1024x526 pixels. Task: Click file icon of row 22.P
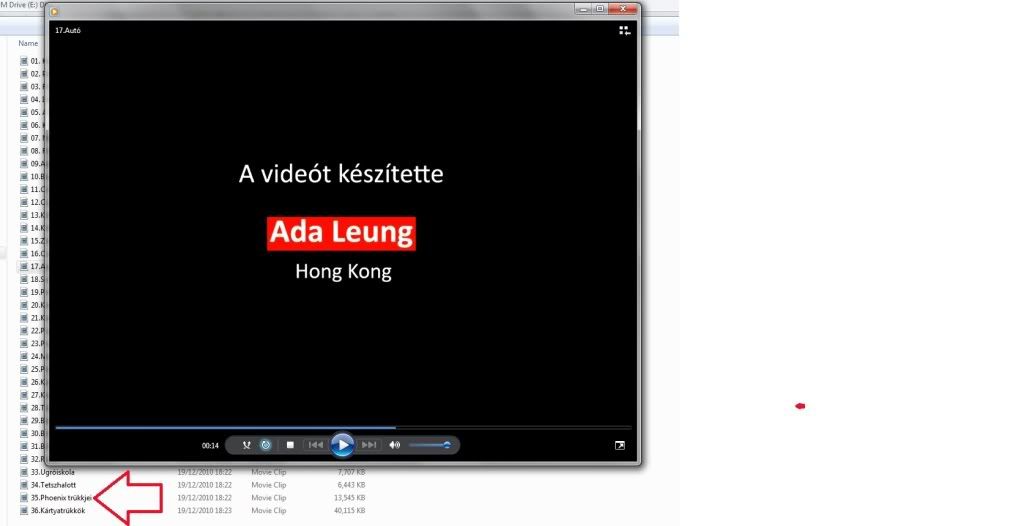click(24, 331)
